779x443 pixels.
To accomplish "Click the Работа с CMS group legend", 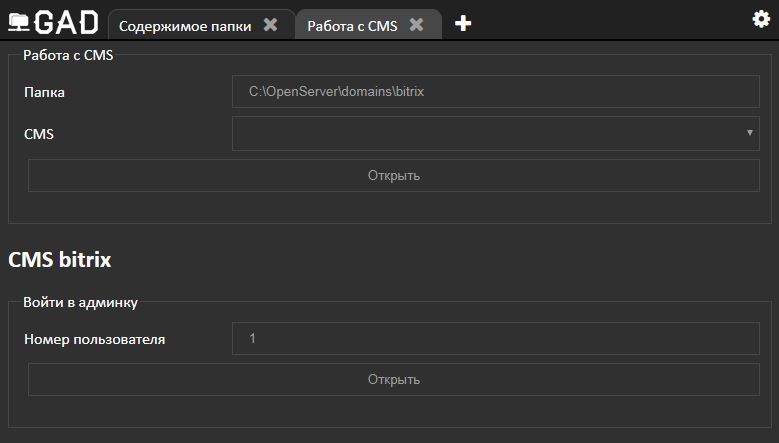I will (68, 55).
